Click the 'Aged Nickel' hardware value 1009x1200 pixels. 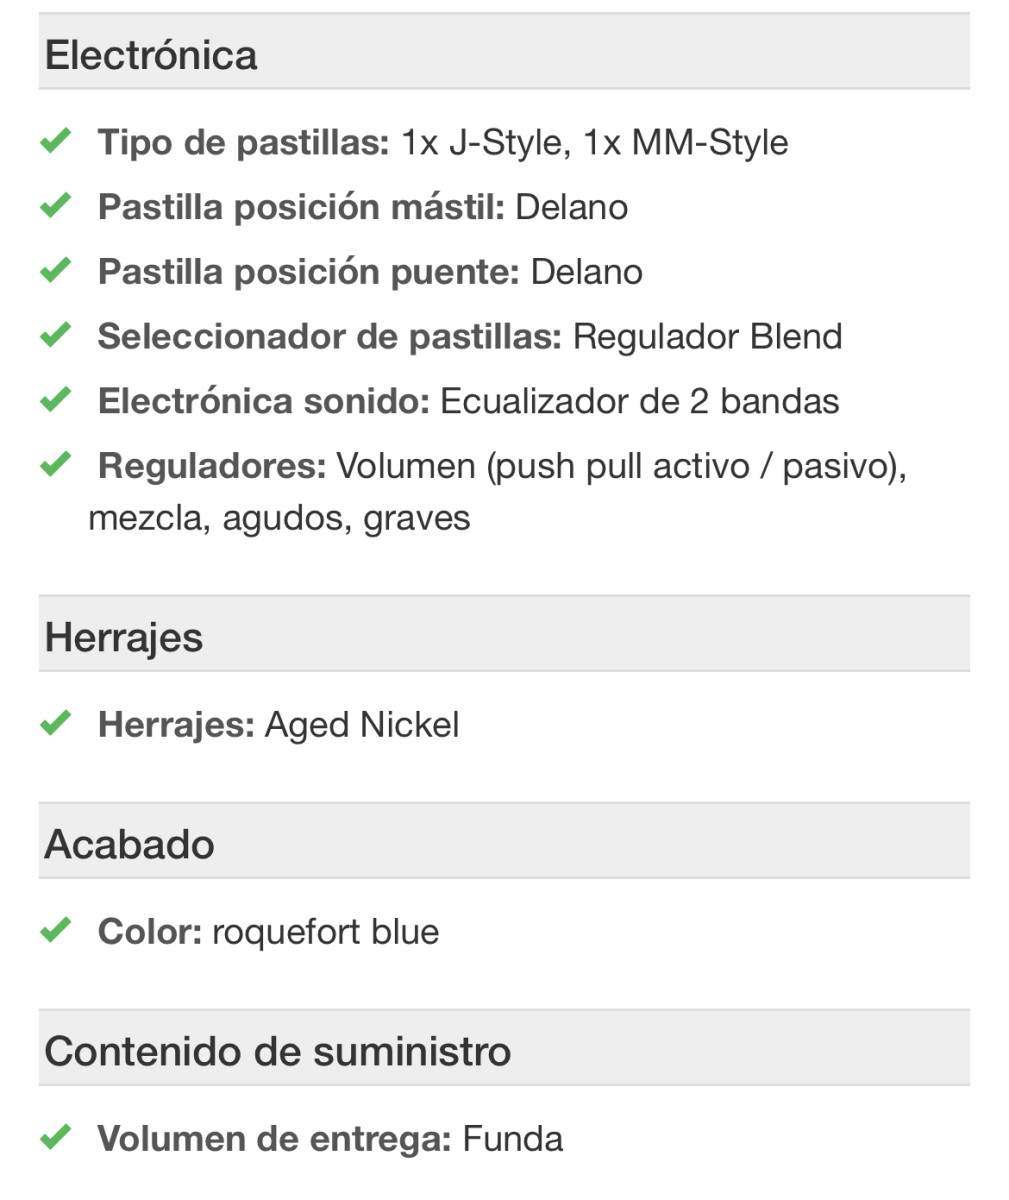click(x=361, y=725)
